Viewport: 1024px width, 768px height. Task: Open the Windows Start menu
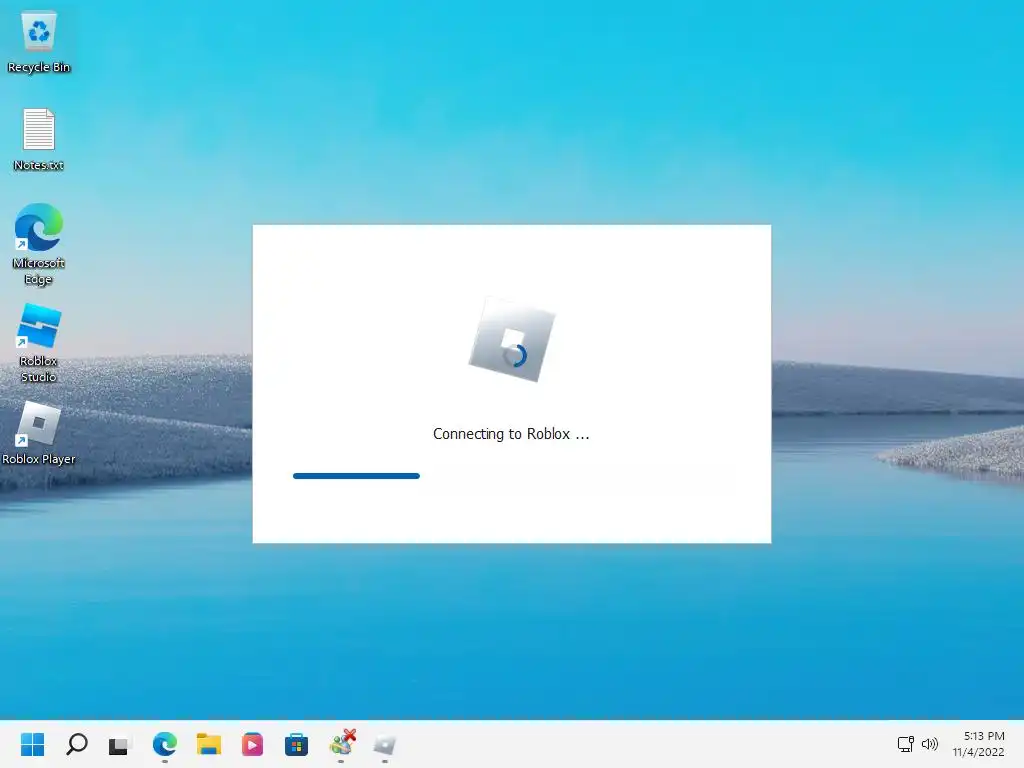[x=33, y=744]
